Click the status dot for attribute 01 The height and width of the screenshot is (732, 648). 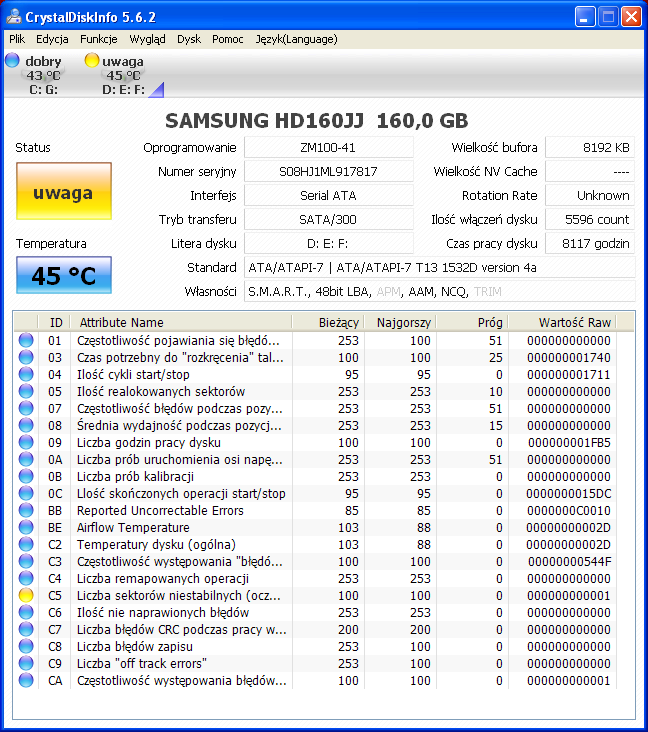(x=26, y=340)
